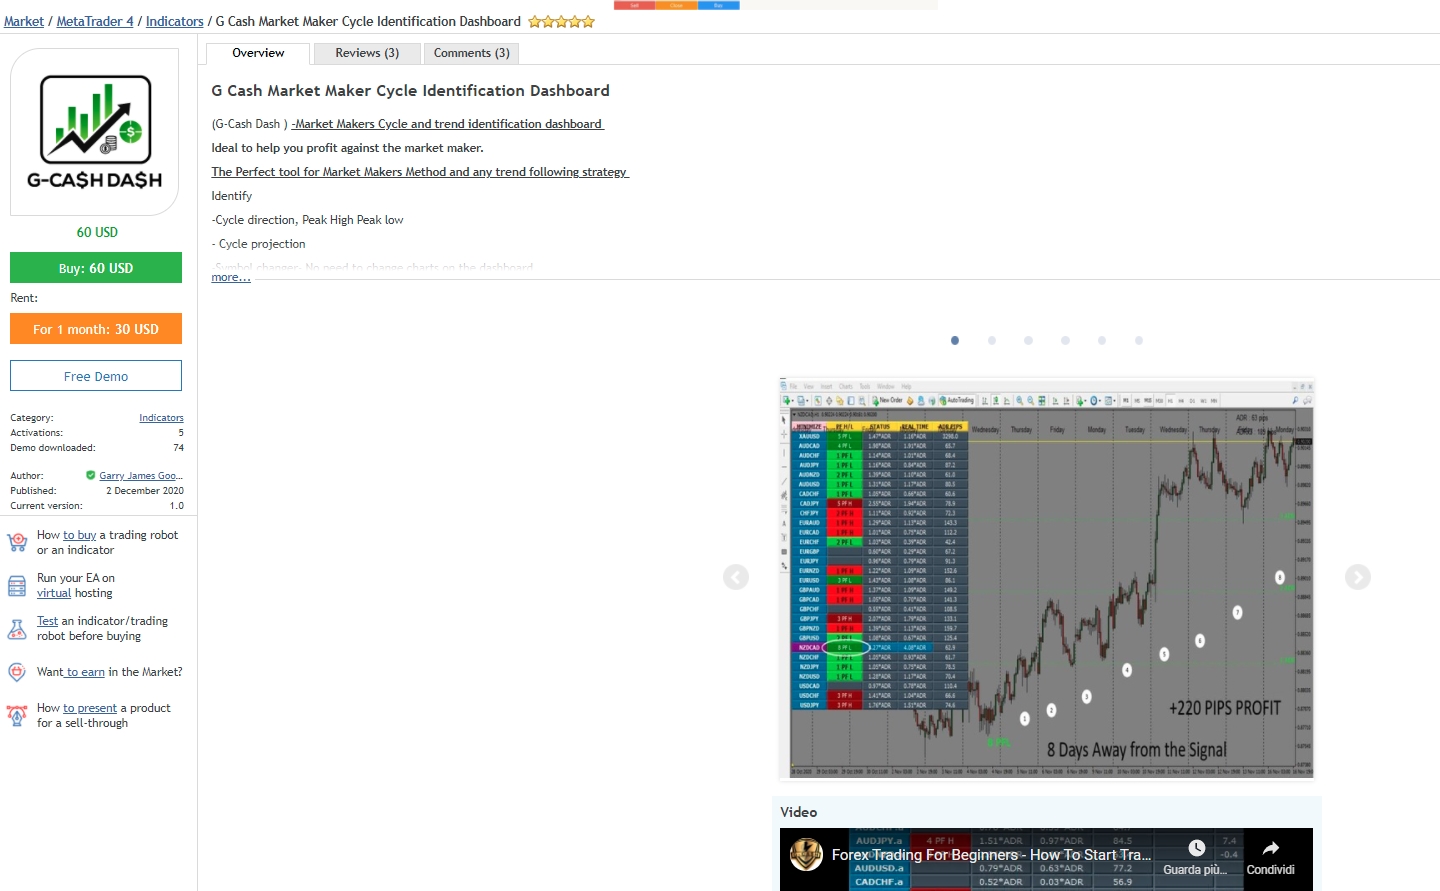Click 'The Perfect tool for Market Makers Method' text
This screenshot has width=1440, height=891.
pyautogui.click(x=420, y=172)
